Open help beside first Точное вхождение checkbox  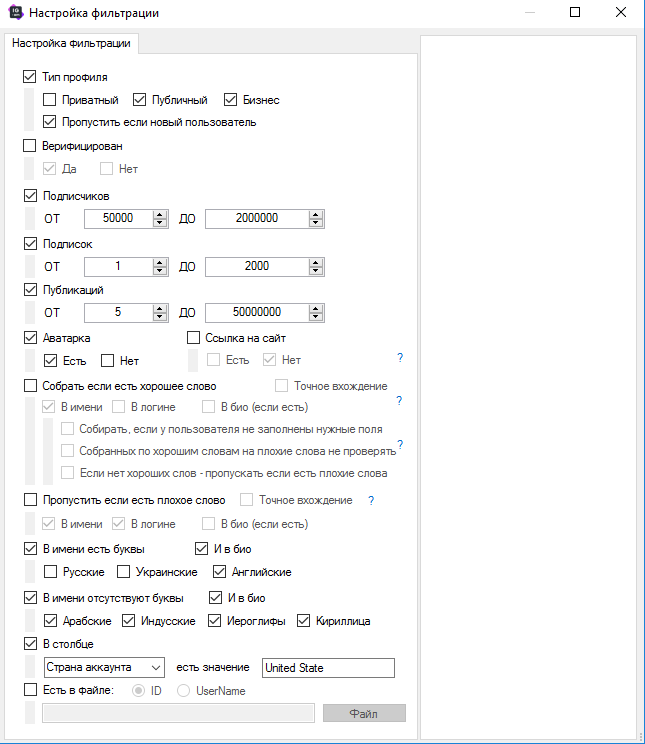coord(399,401)
